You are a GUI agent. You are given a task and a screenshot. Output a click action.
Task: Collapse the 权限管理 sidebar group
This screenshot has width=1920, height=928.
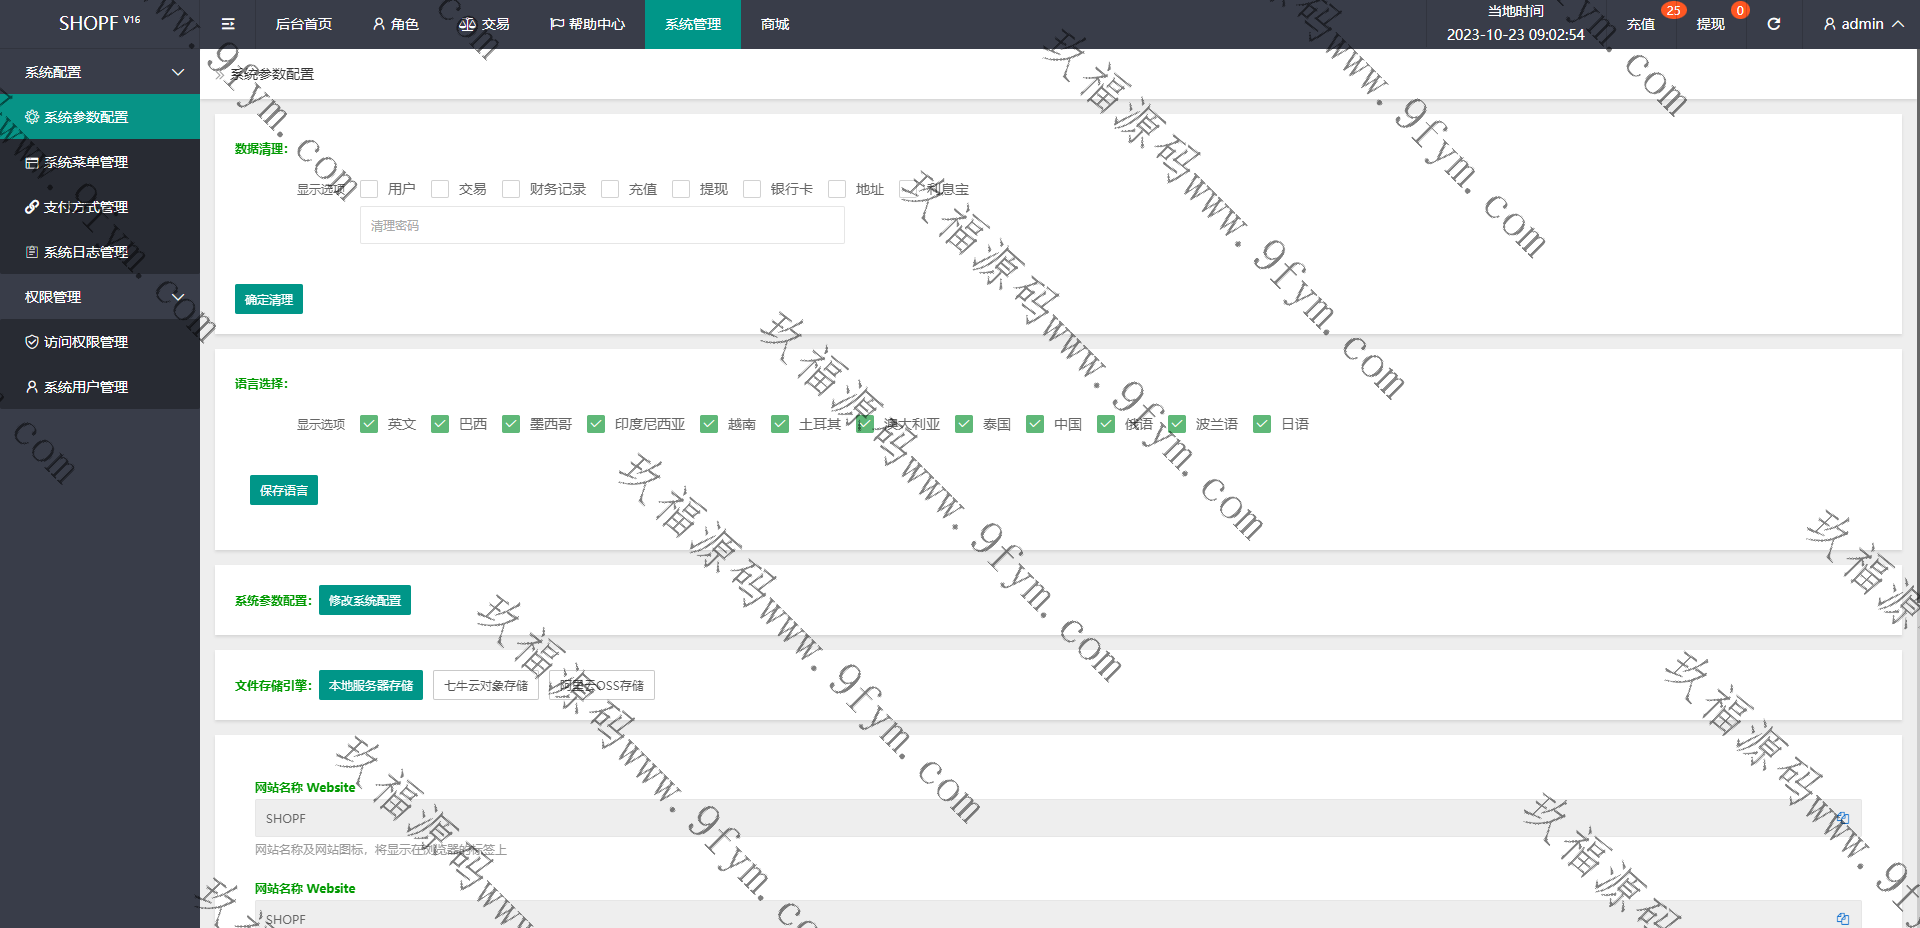coord(178,297)
